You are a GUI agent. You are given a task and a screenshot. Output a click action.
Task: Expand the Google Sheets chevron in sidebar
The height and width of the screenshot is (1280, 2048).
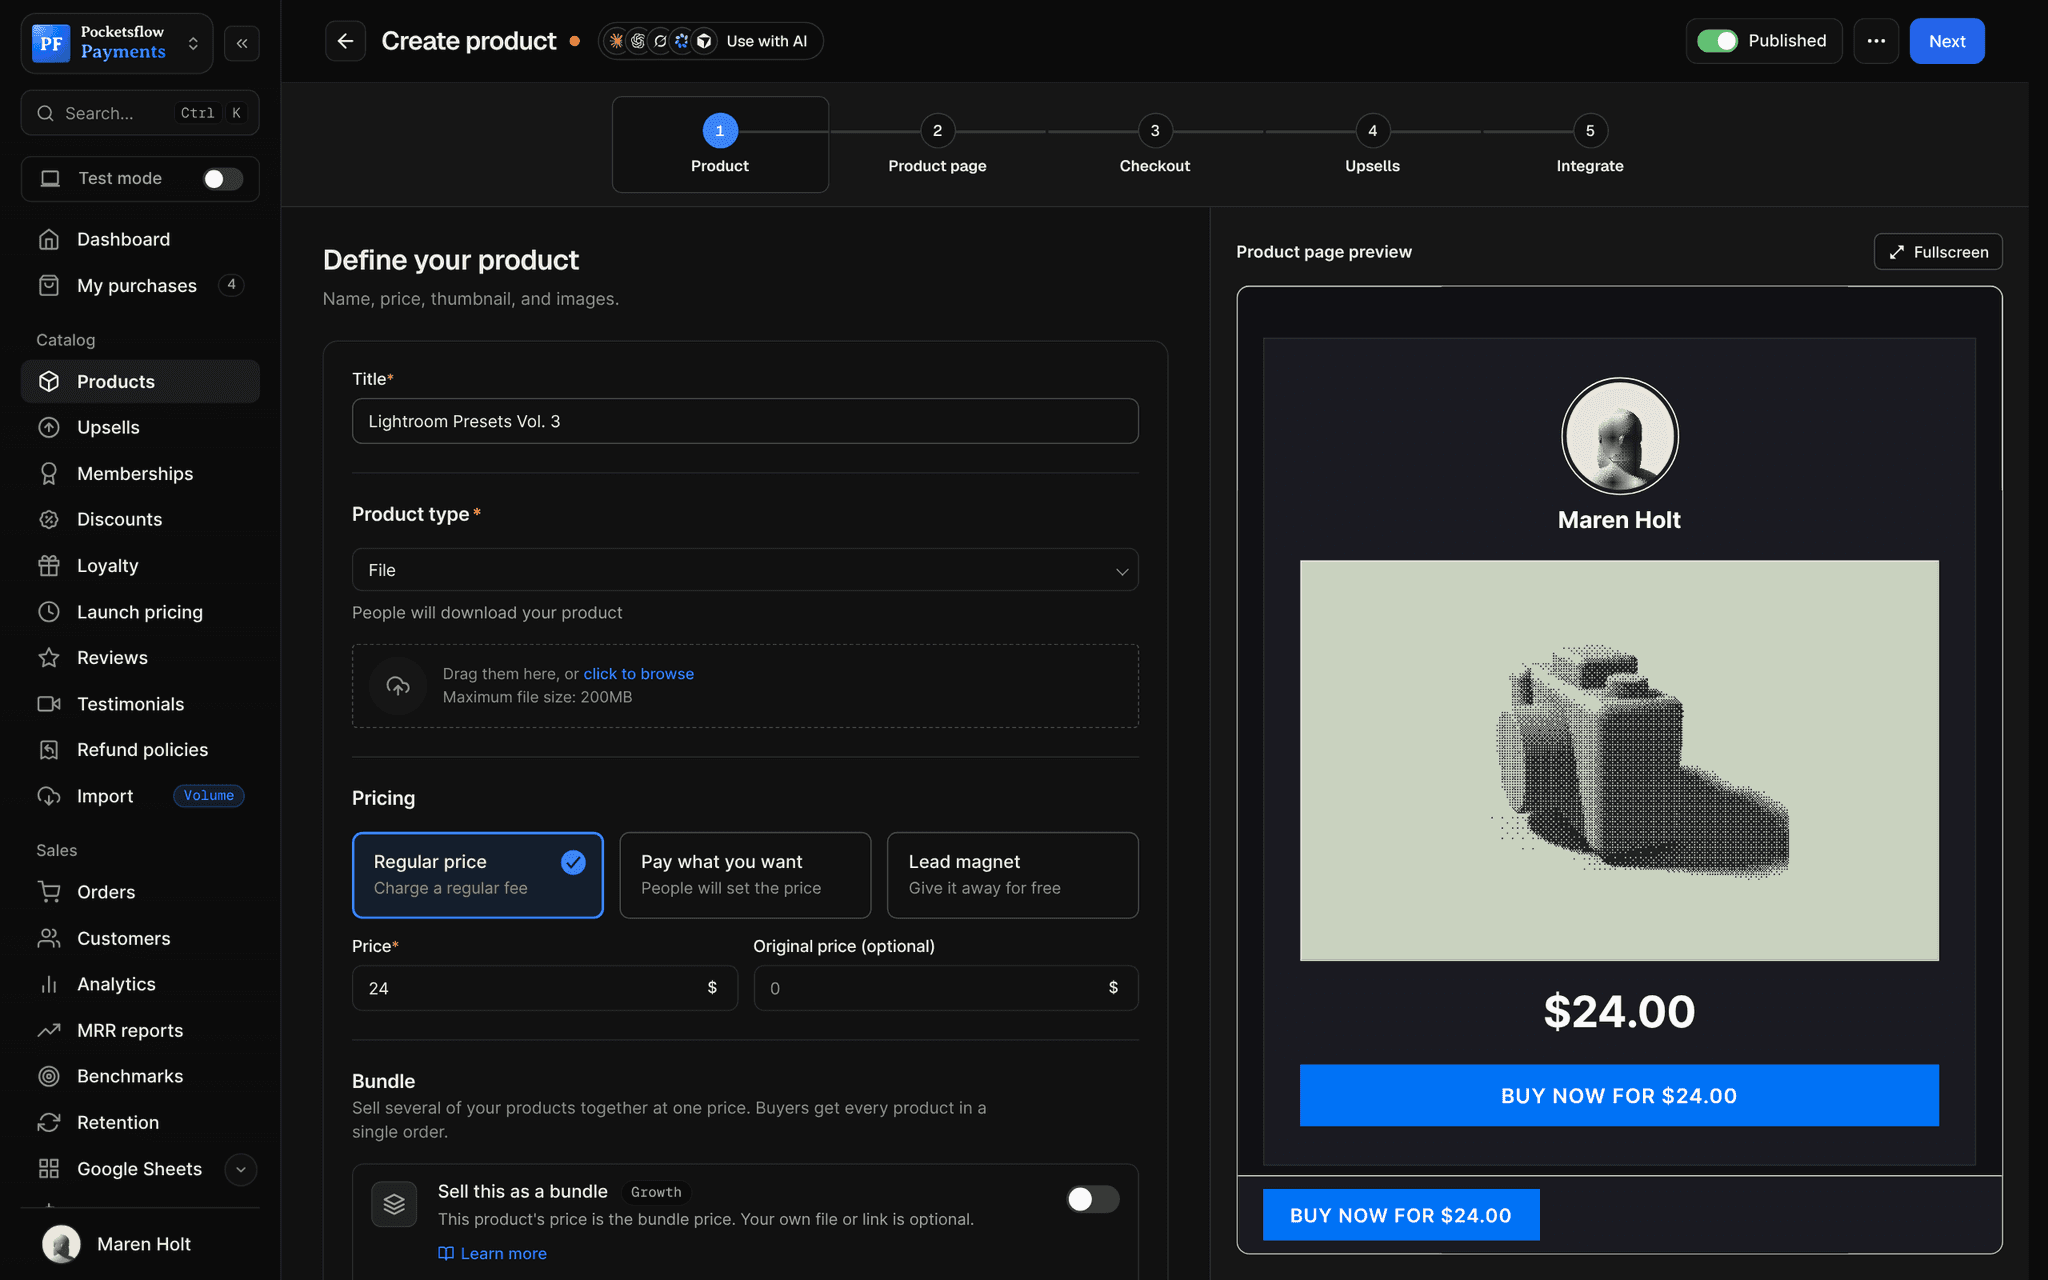240,1169
